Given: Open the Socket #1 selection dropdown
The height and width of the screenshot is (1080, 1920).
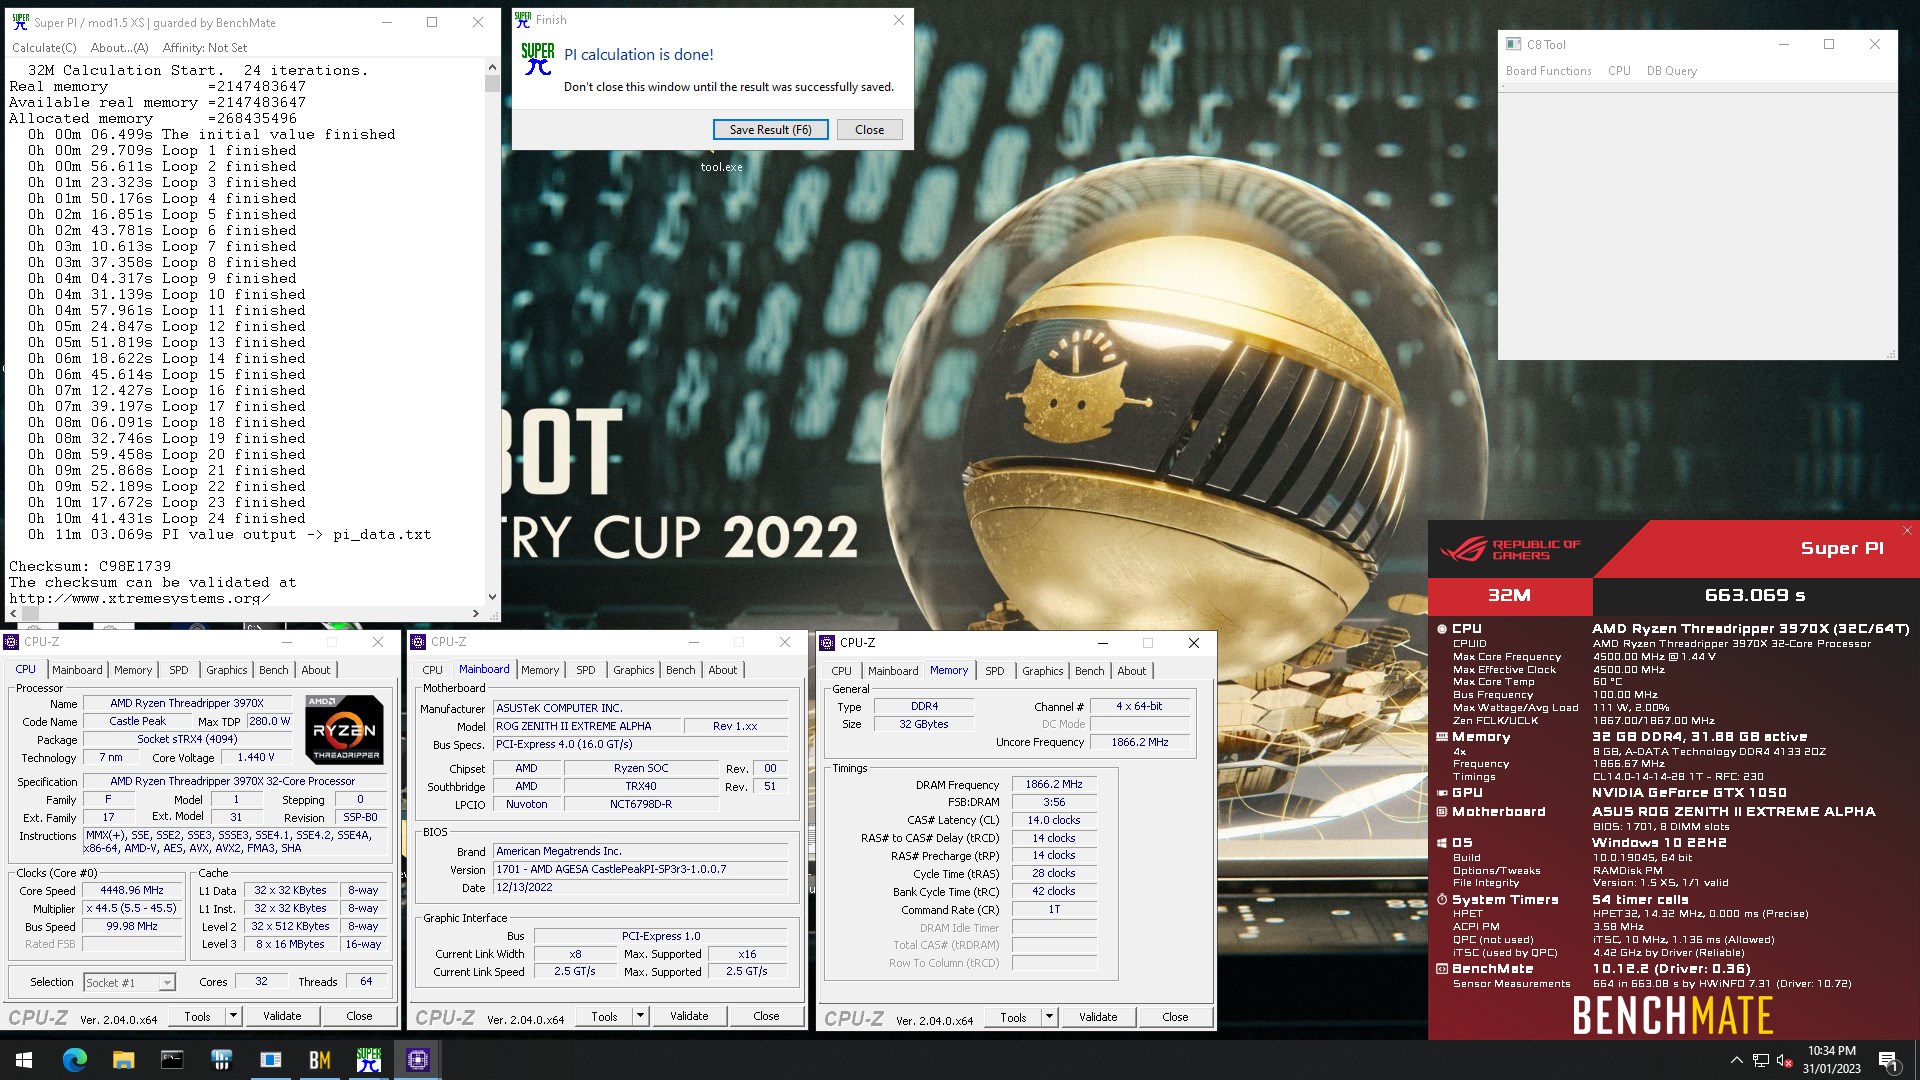Looking at the screenshot, I should tap(130, 983).
